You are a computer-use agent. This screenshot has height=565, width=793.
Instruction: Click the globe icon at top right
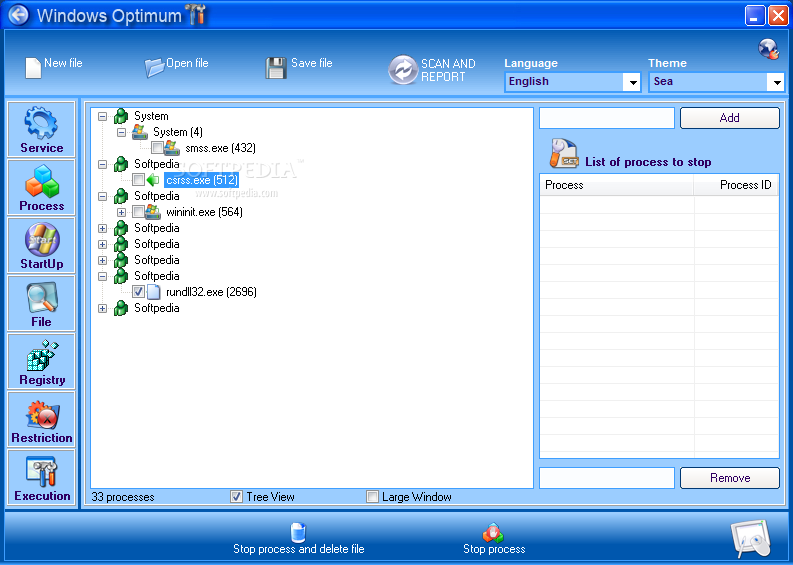tap(768, 49)
